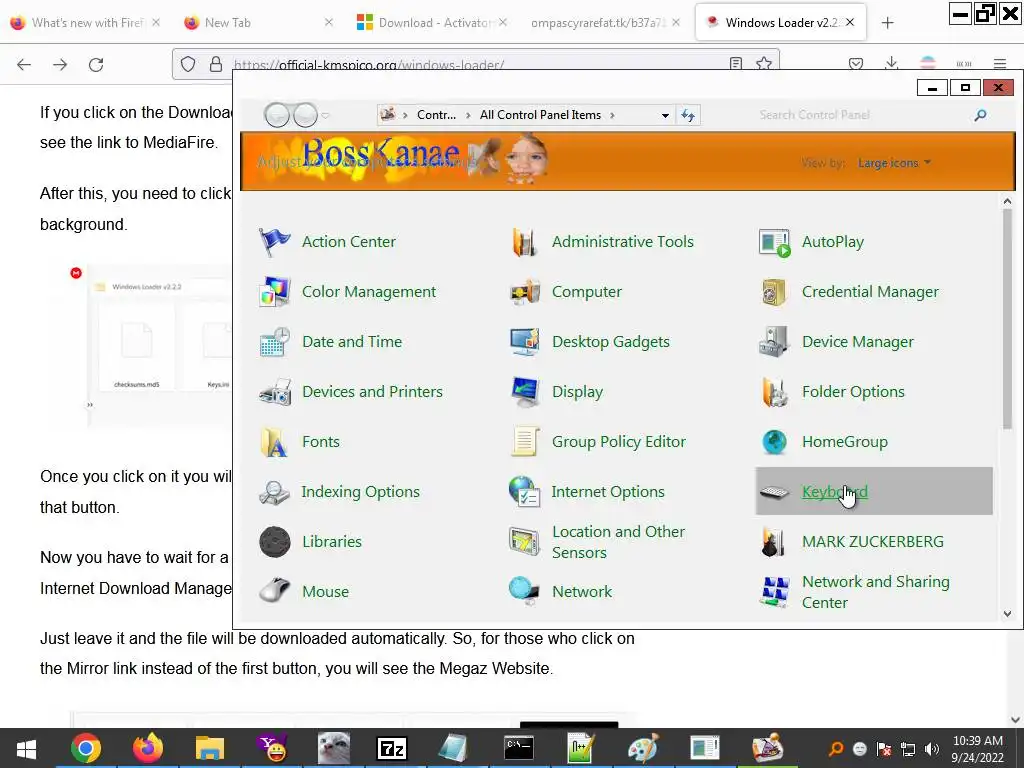The image size is (1024, 768).
Task: Open Location and Other Sensors icon
Action: coord(524,542)
